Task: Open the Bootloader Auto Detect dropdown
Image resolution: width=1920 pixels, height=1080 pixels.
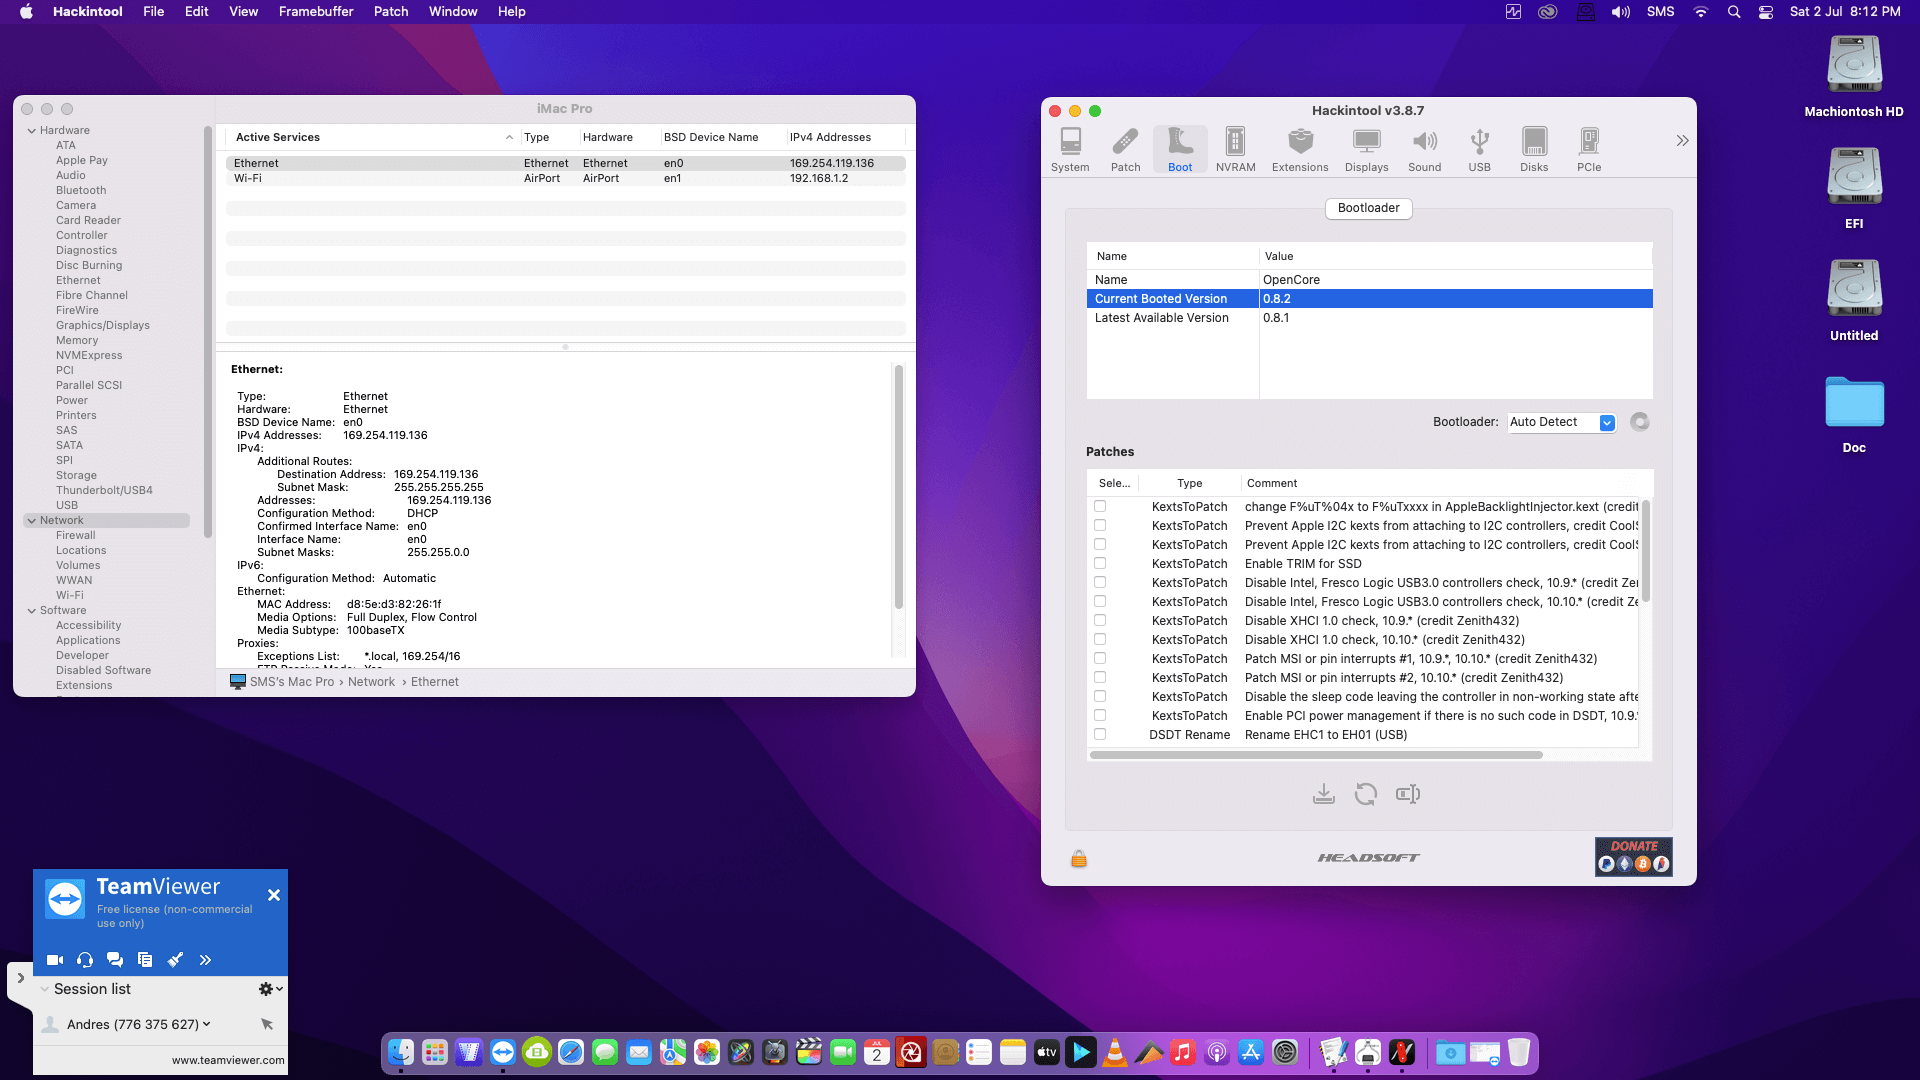Action: 1561,422
